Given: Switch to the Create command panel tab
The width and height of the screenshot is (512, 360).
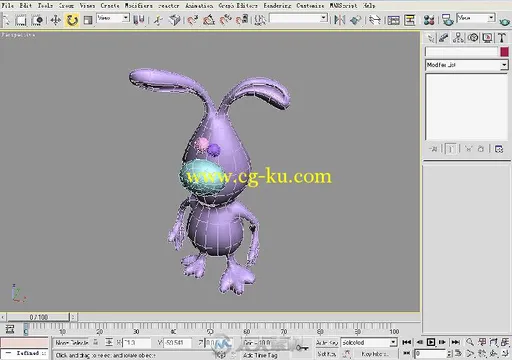Looking at the screenshot, I should [431, 38].
